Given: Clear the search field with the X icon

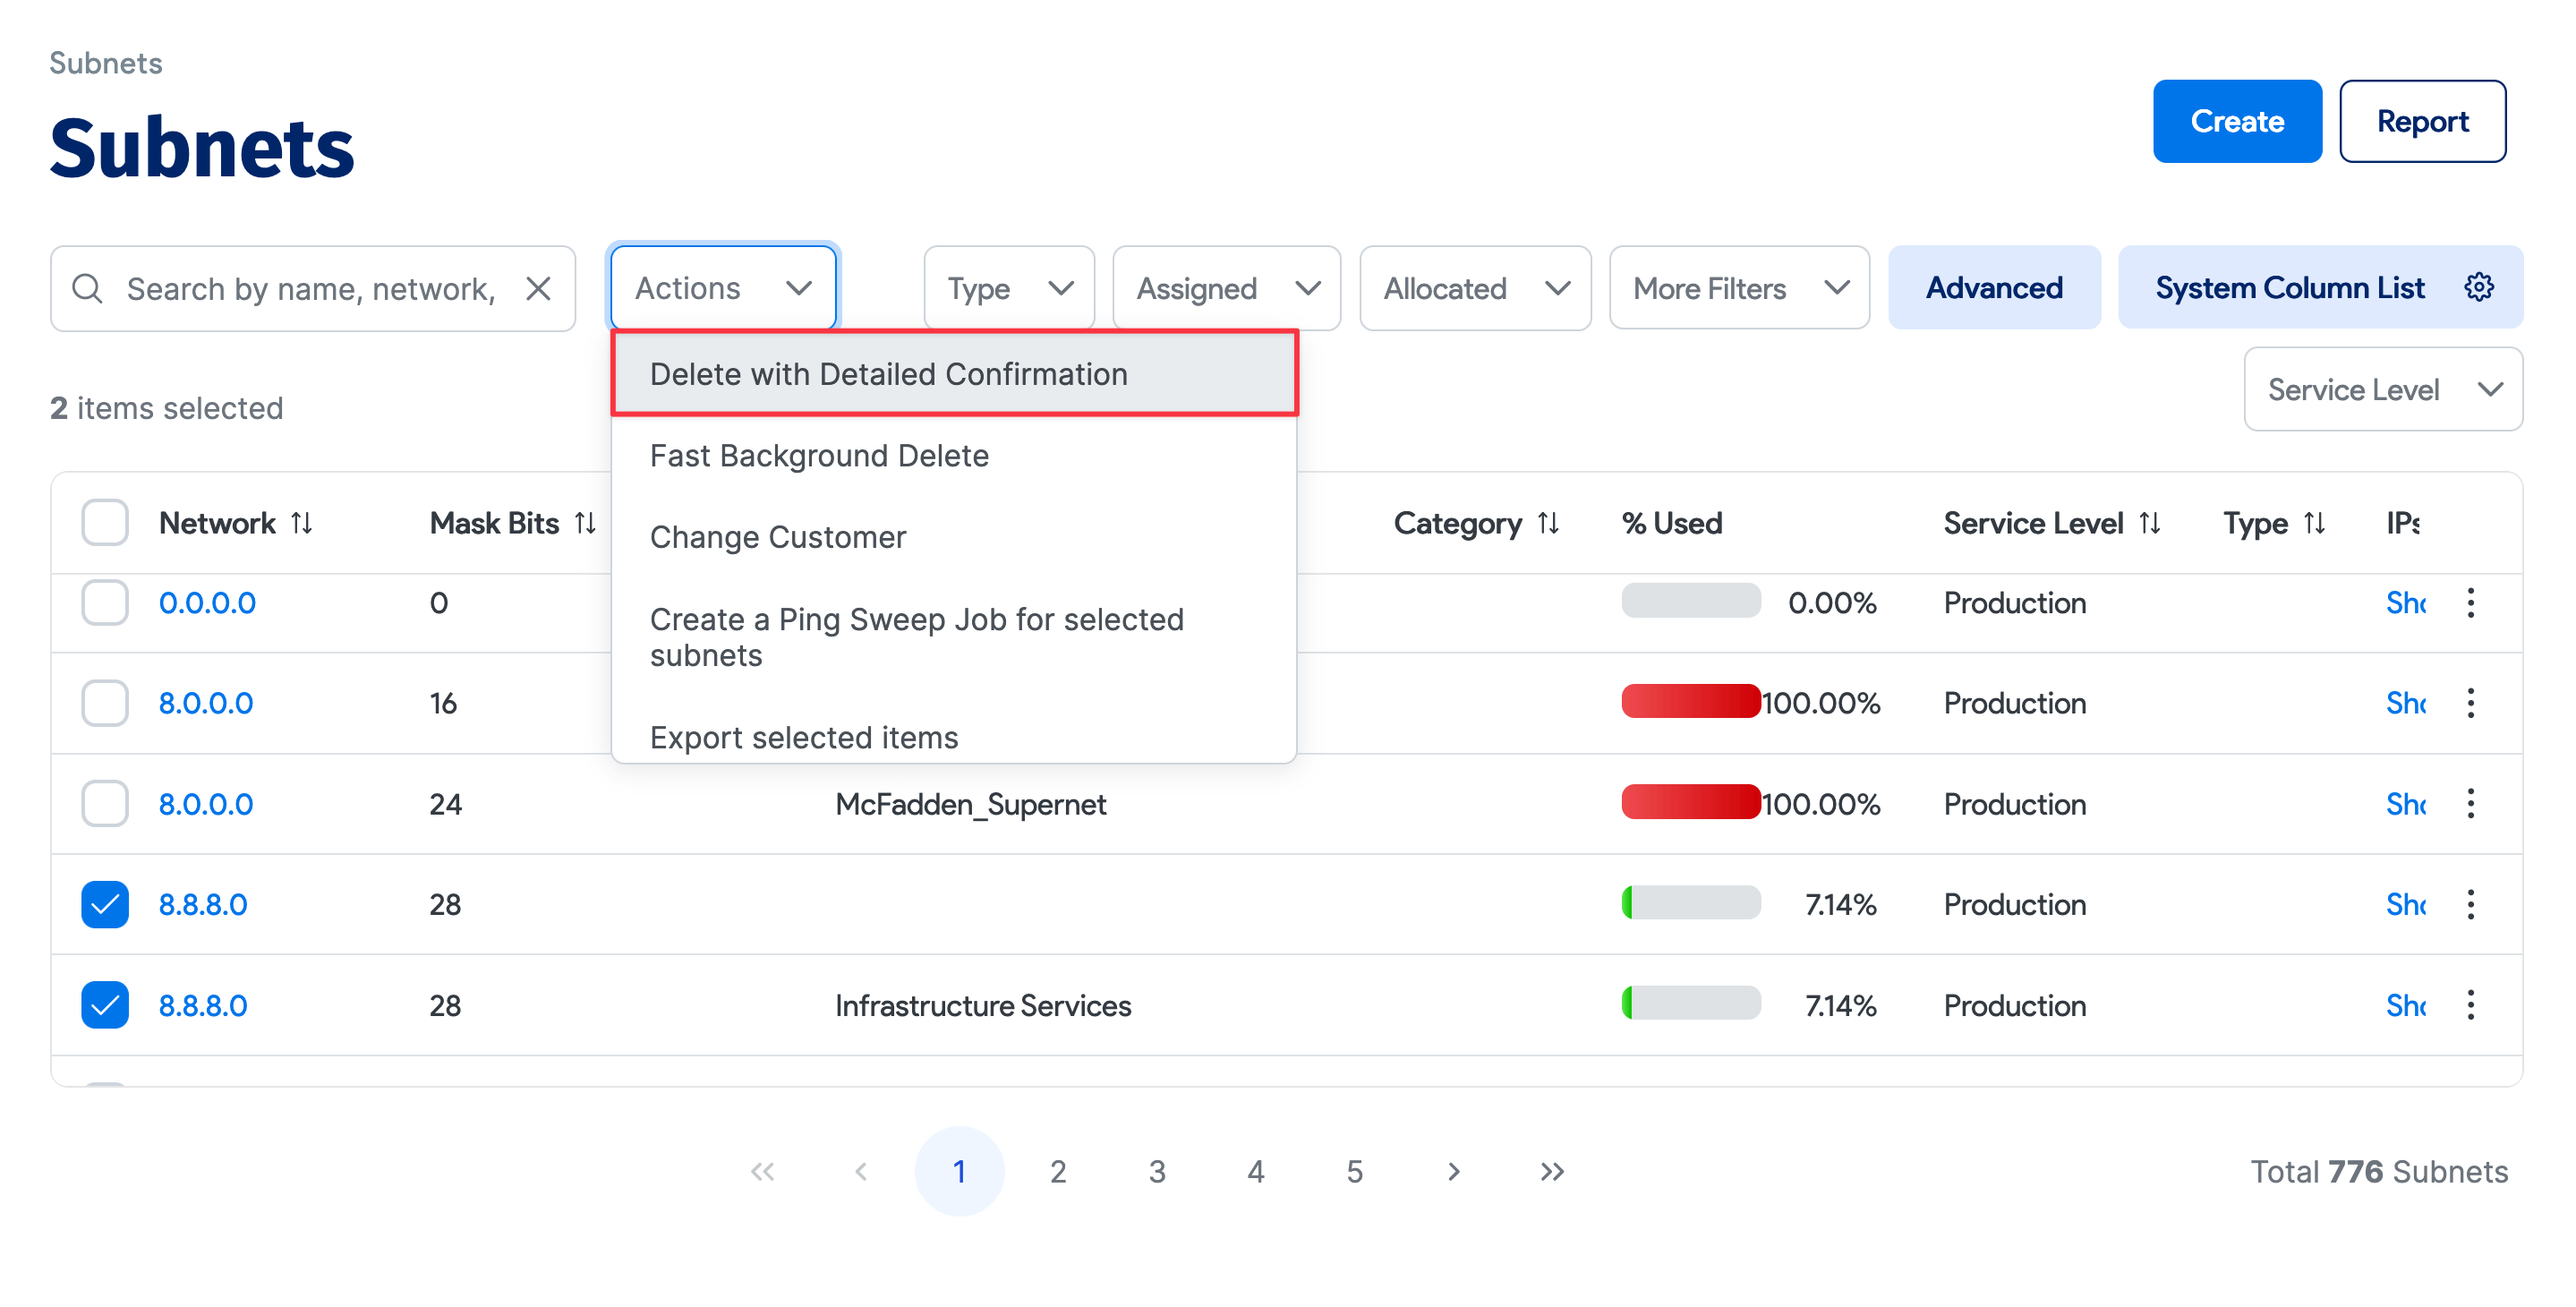Looking at the screenshot, I should [x=538, y=289].
